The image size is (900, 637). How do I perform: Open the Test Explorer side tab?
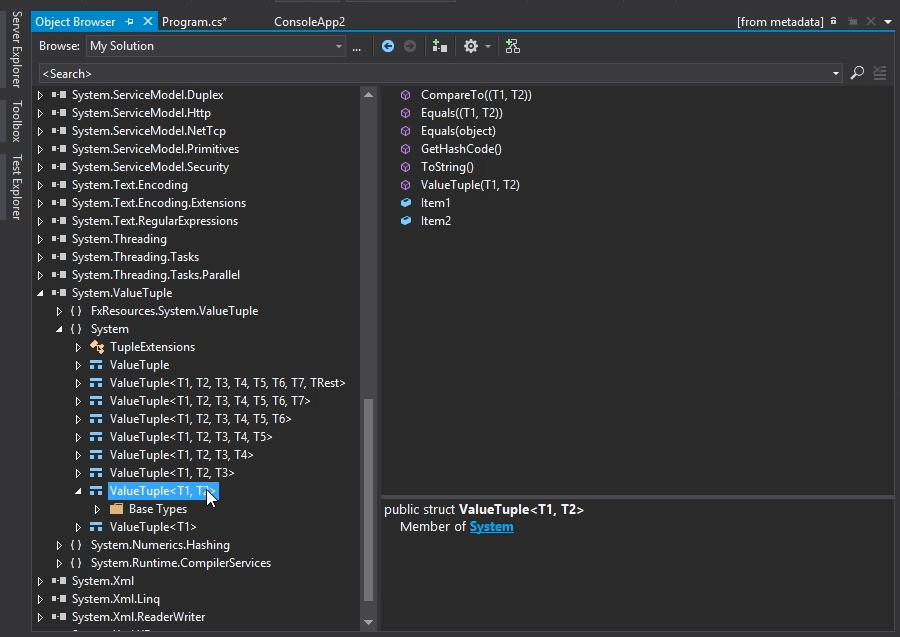point(17,187)
